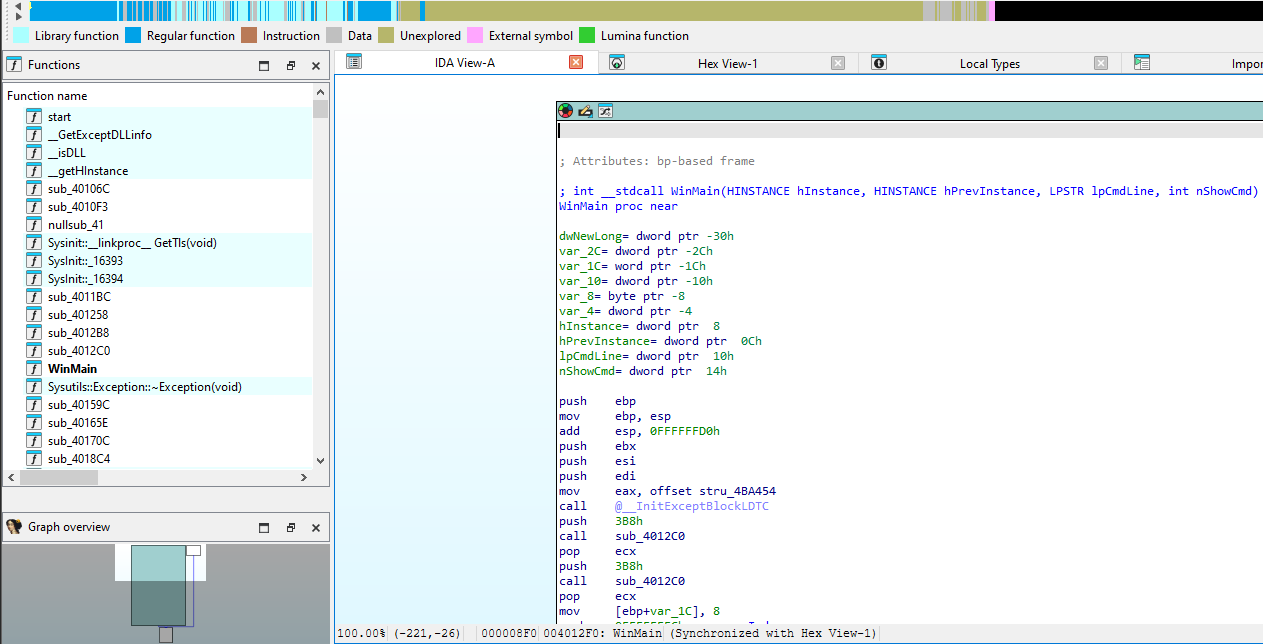Click the functions list right scroll arrow
1263x644 pixels.
pos(305,478)
